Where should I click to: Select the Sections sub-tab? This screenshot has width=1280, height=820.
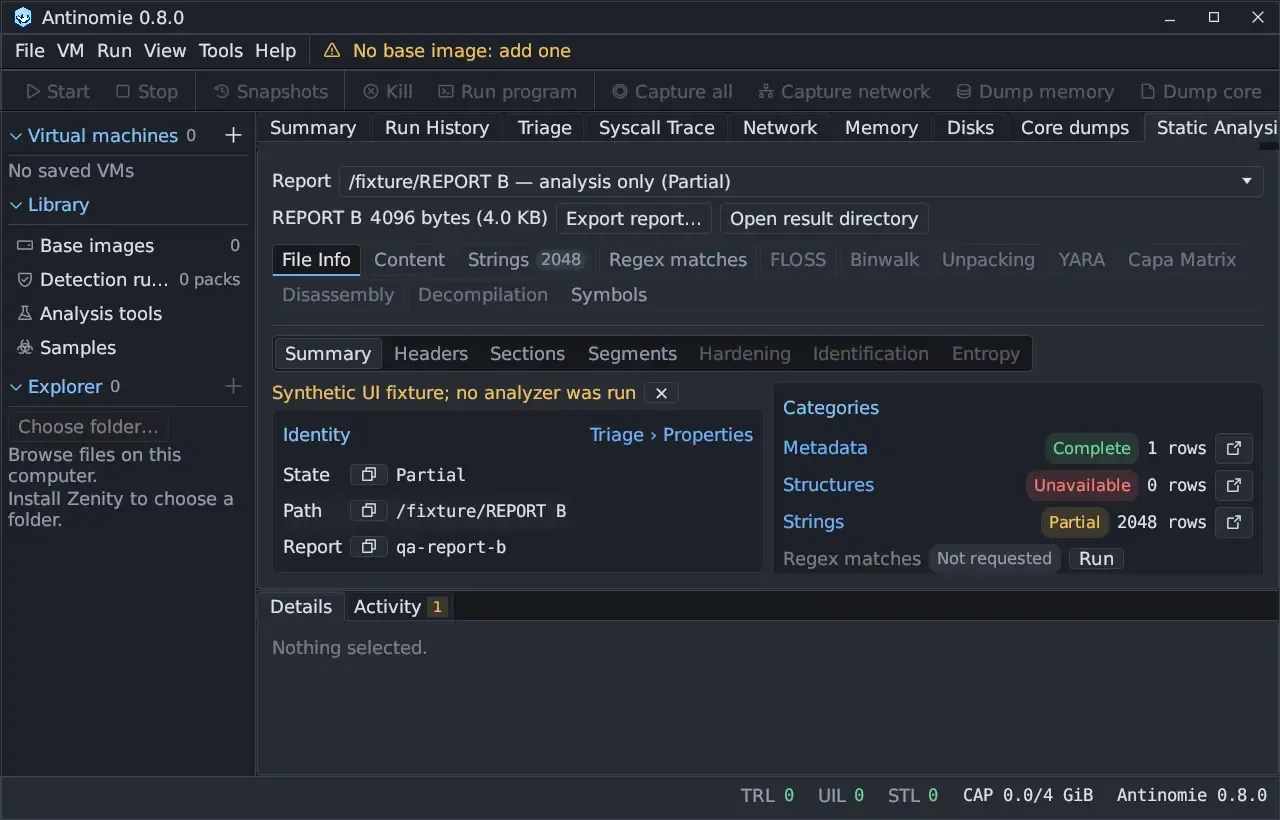pos(527,354)
